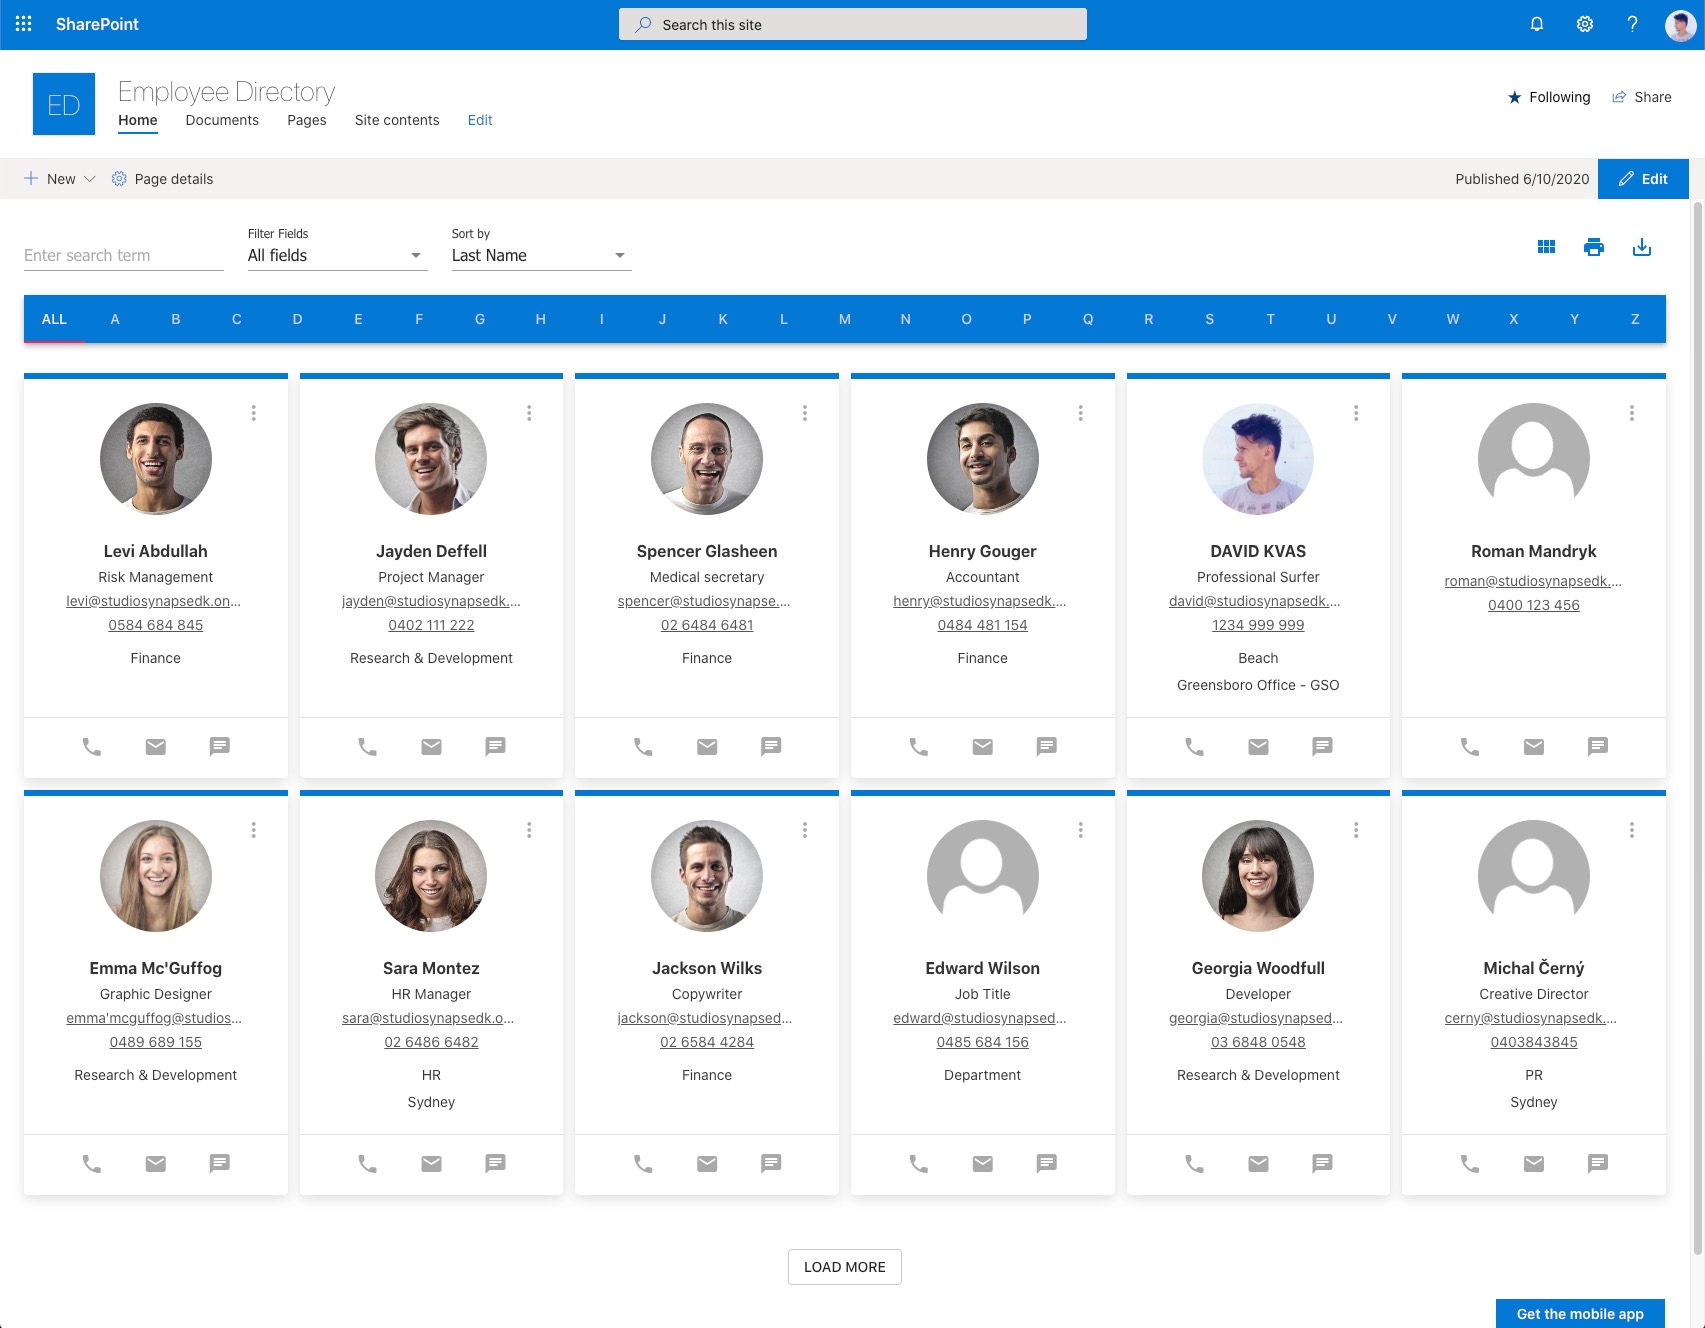
Task: Chat with Spencer Glasheen via message icon
Action: click(771, 746)
